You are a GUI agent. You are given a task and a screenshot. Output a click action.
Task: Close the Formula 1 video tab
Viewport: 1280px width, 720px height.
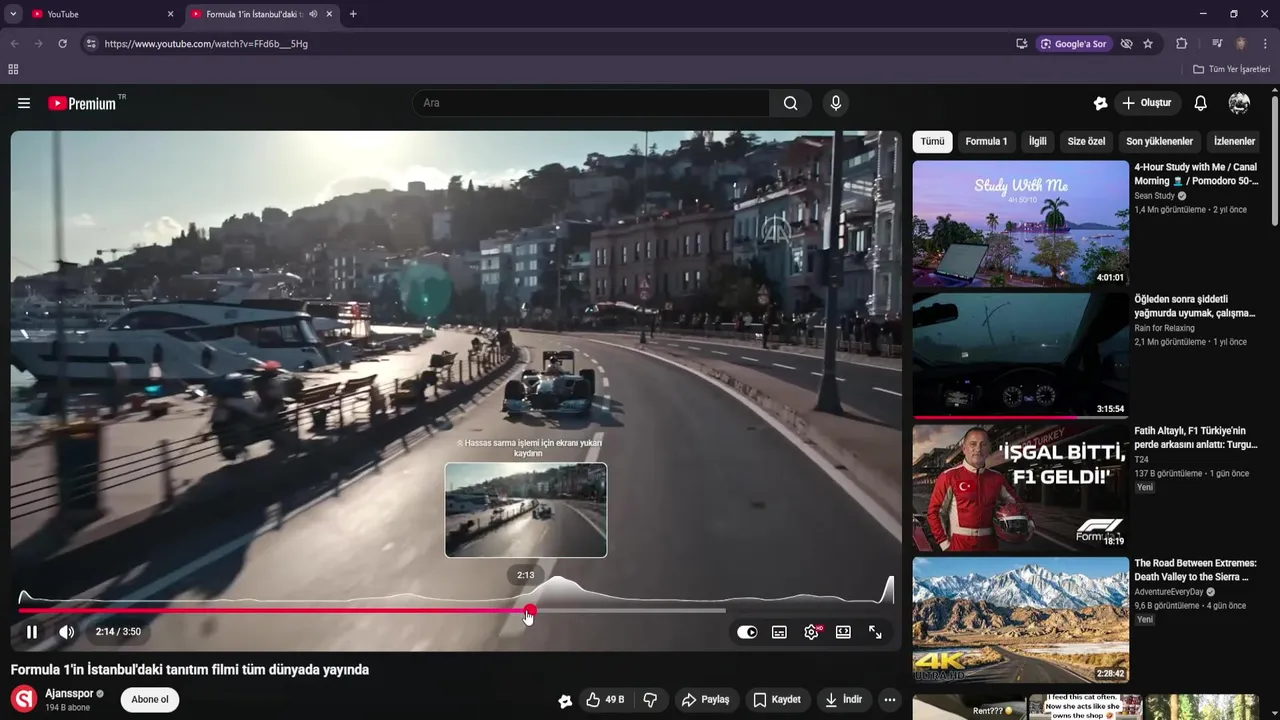[329, 14]
